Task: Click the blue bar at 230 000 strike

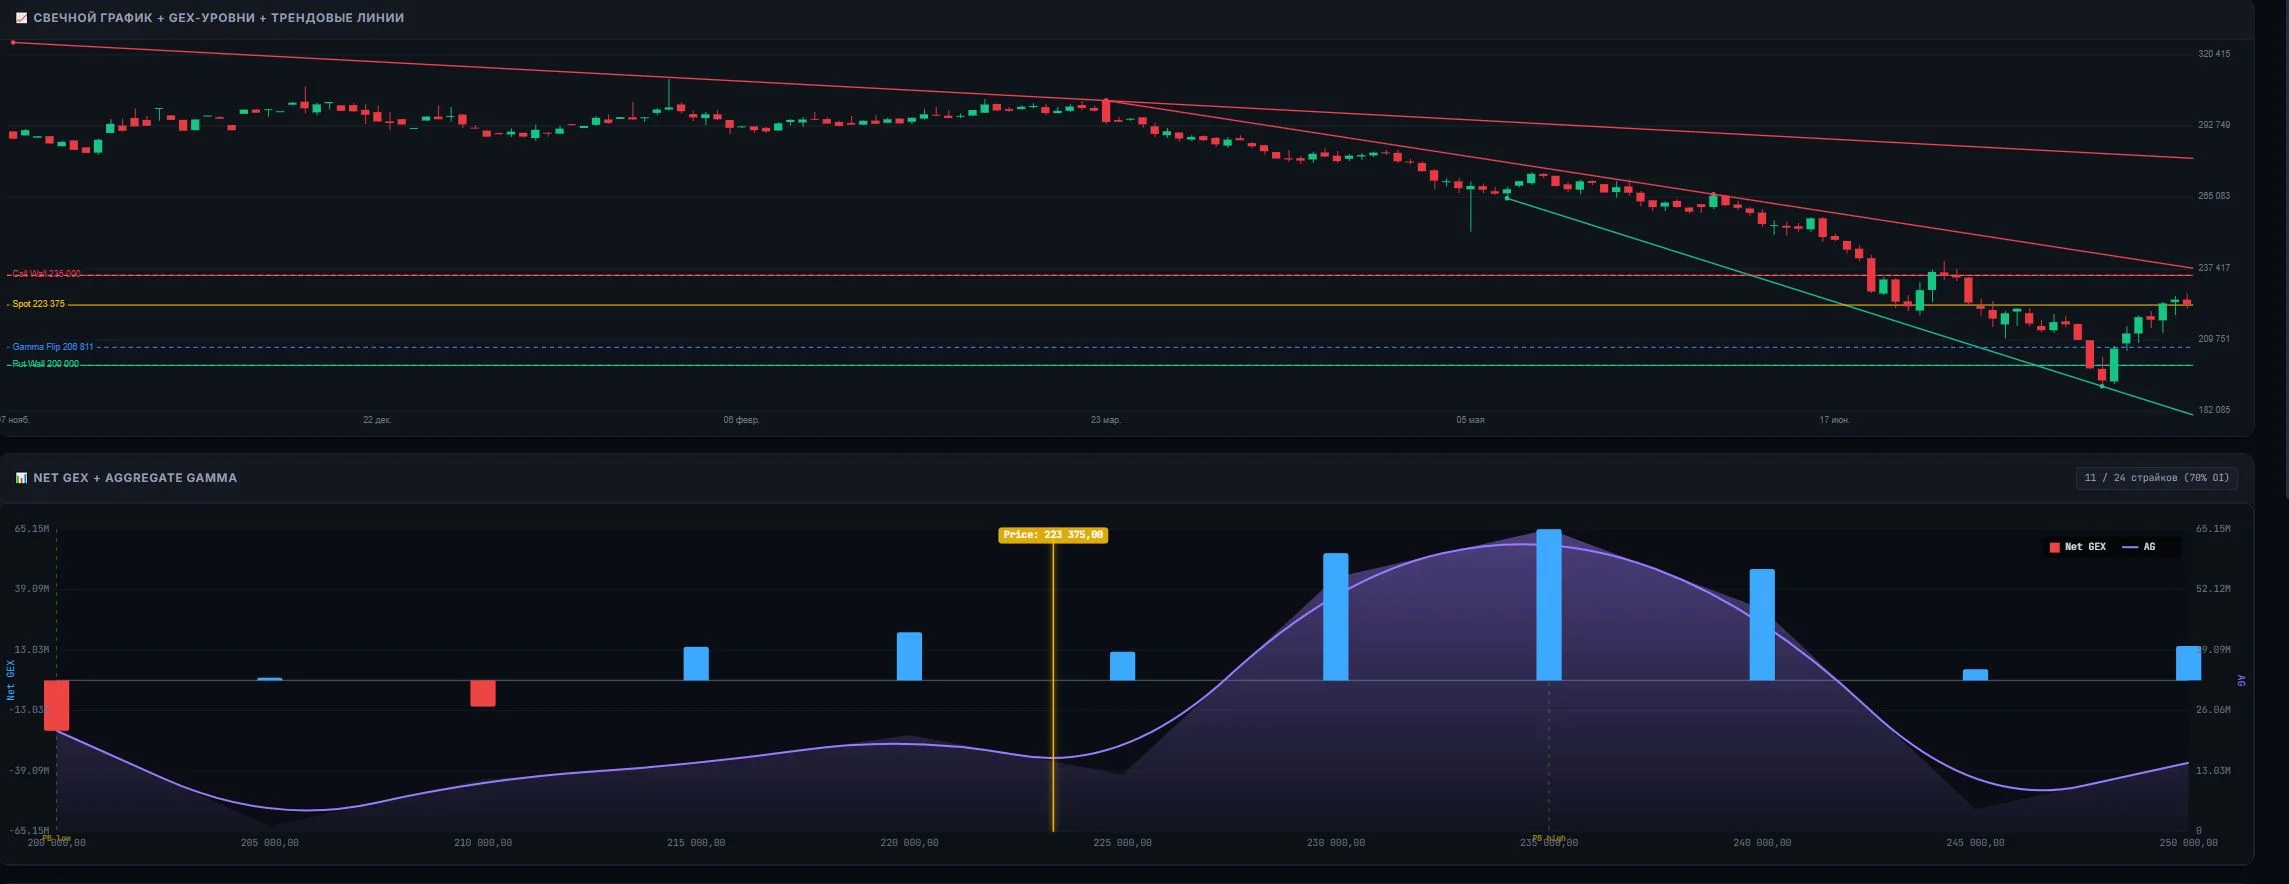Action: (1336, 617)
